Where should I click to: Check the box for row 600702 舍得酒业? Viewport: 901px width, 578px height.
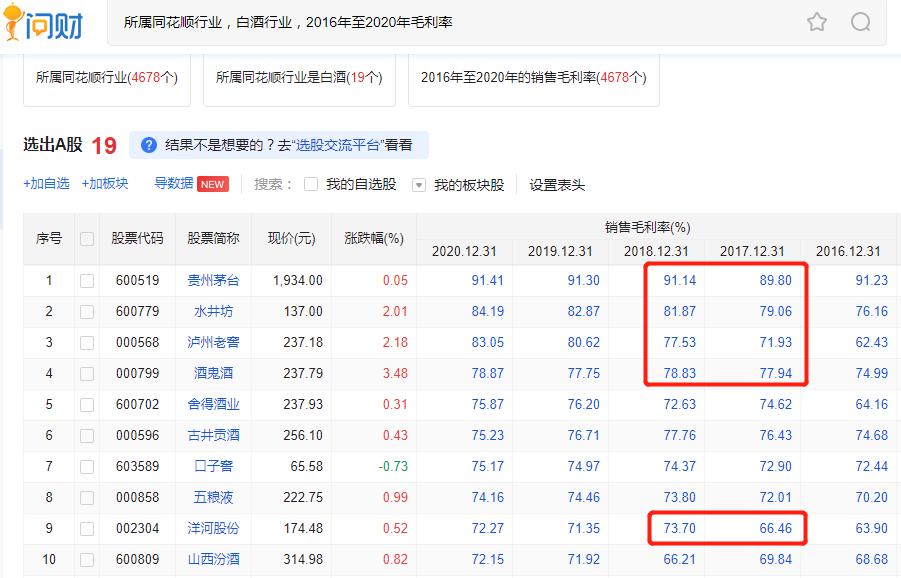tap(87, 404)
